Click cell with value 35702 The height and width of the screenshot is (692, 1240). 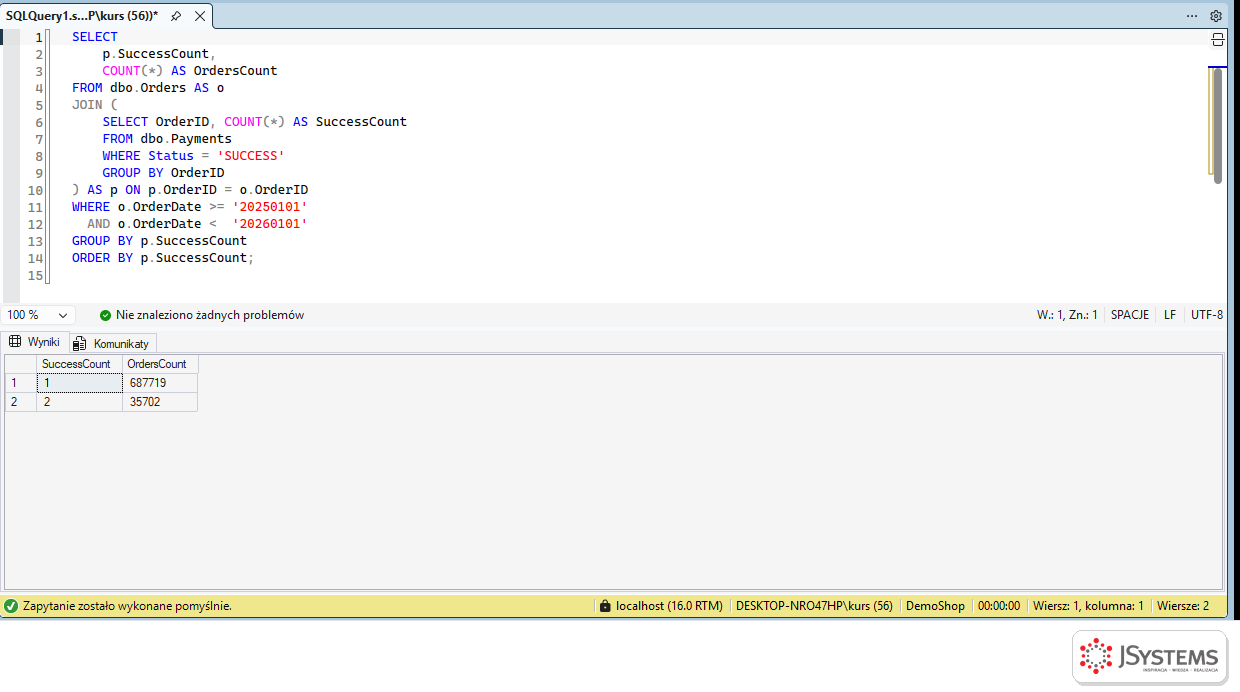[x=160, y=402]
